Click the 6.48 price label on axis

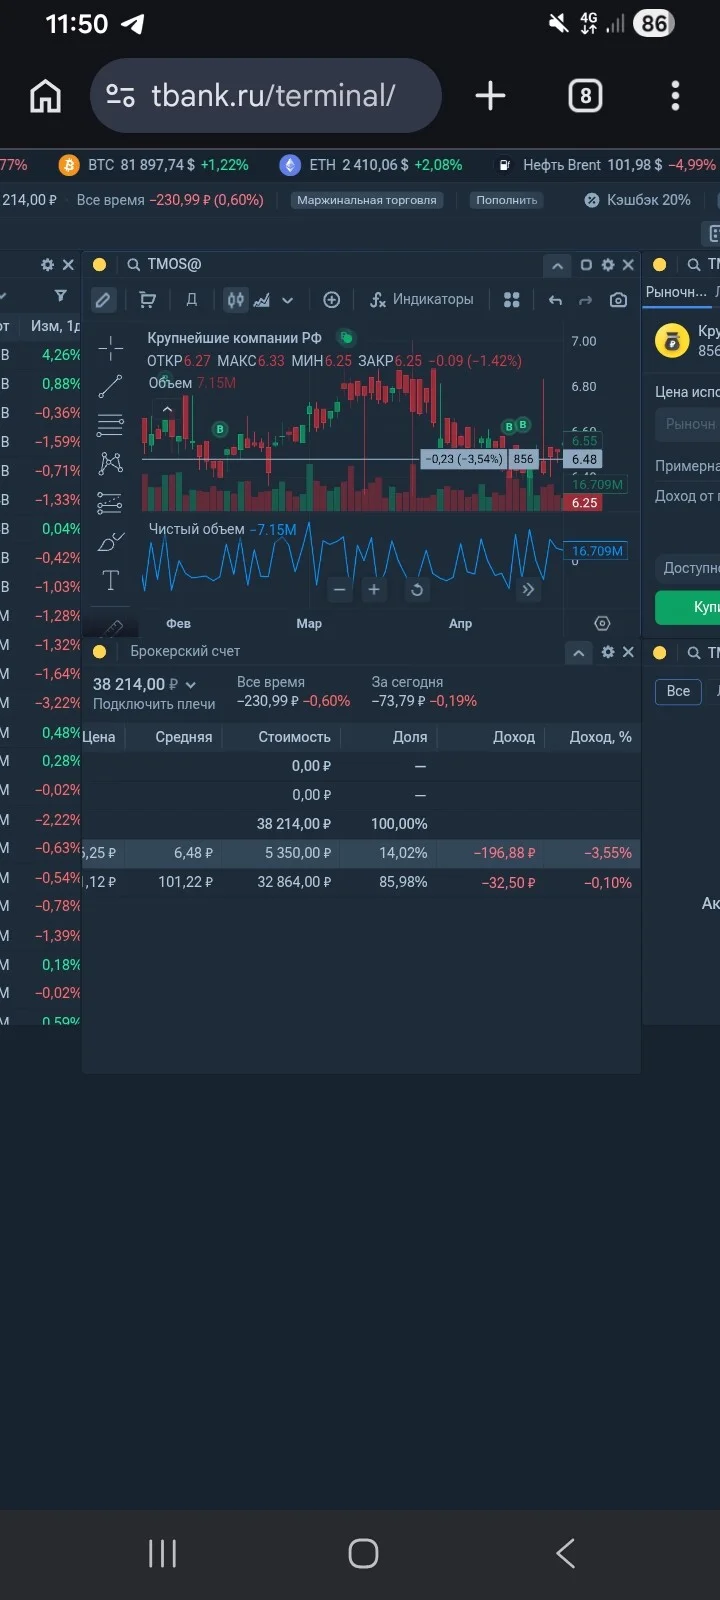[x=584, y=459]
